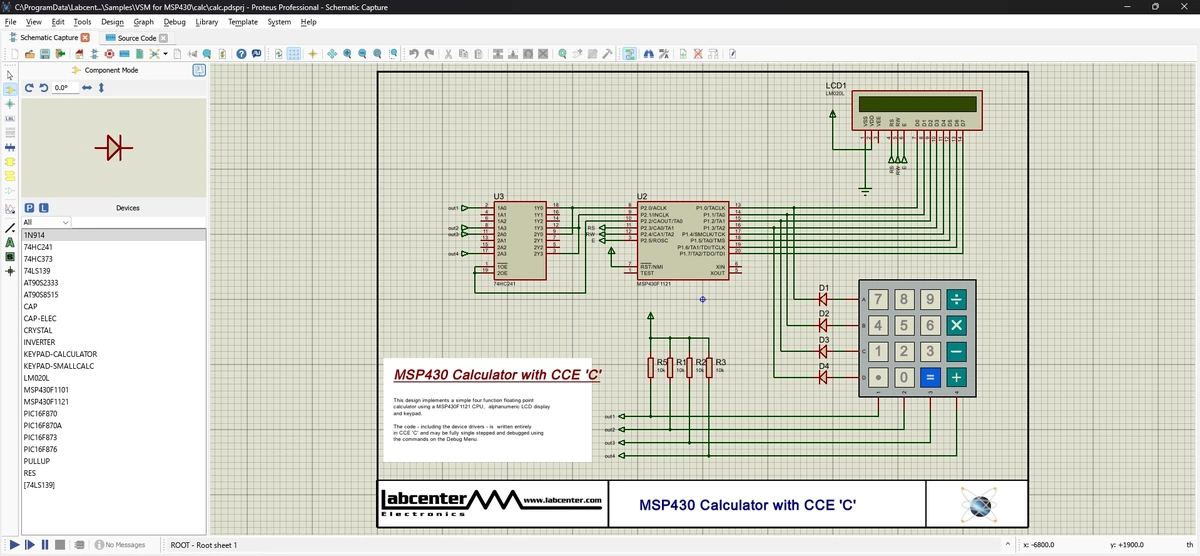Toggle grid display toolbar button
Screen dimensions: 1200x556
pyautogui.click(x=293, y=53)
